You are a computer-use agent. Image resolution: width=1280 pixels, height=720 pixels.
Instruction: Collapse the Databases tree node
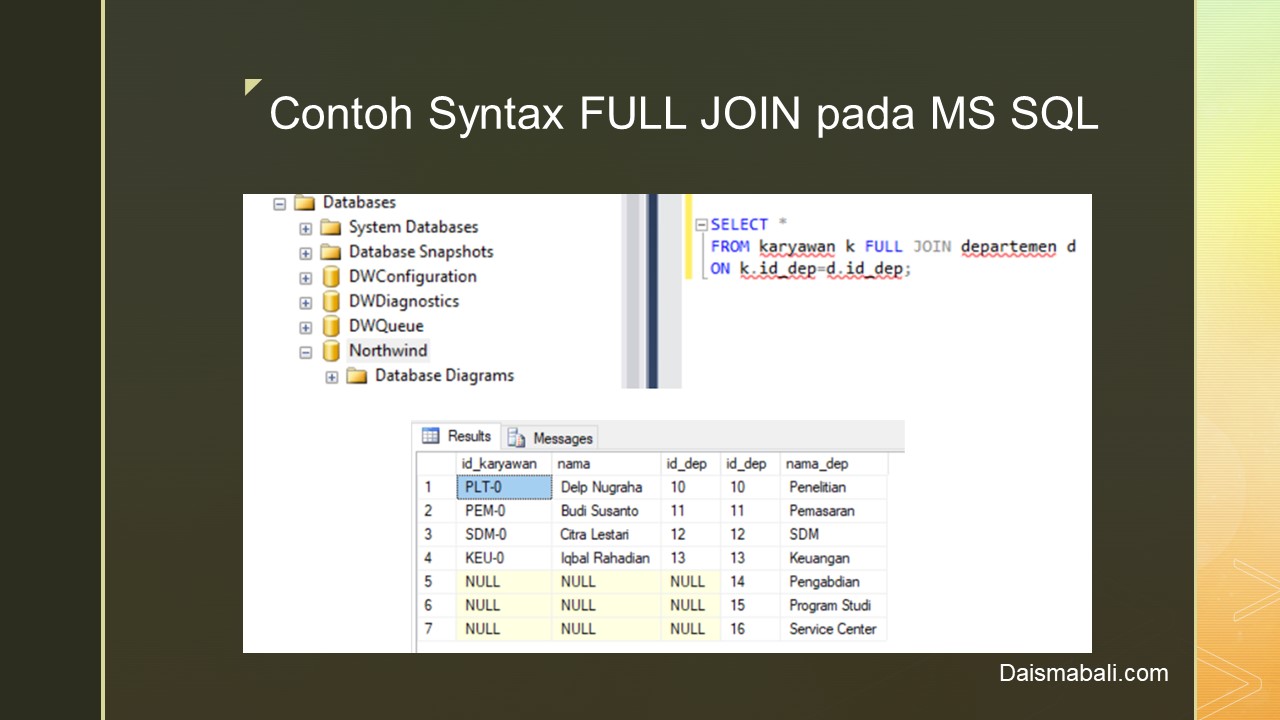coord(280,203)
